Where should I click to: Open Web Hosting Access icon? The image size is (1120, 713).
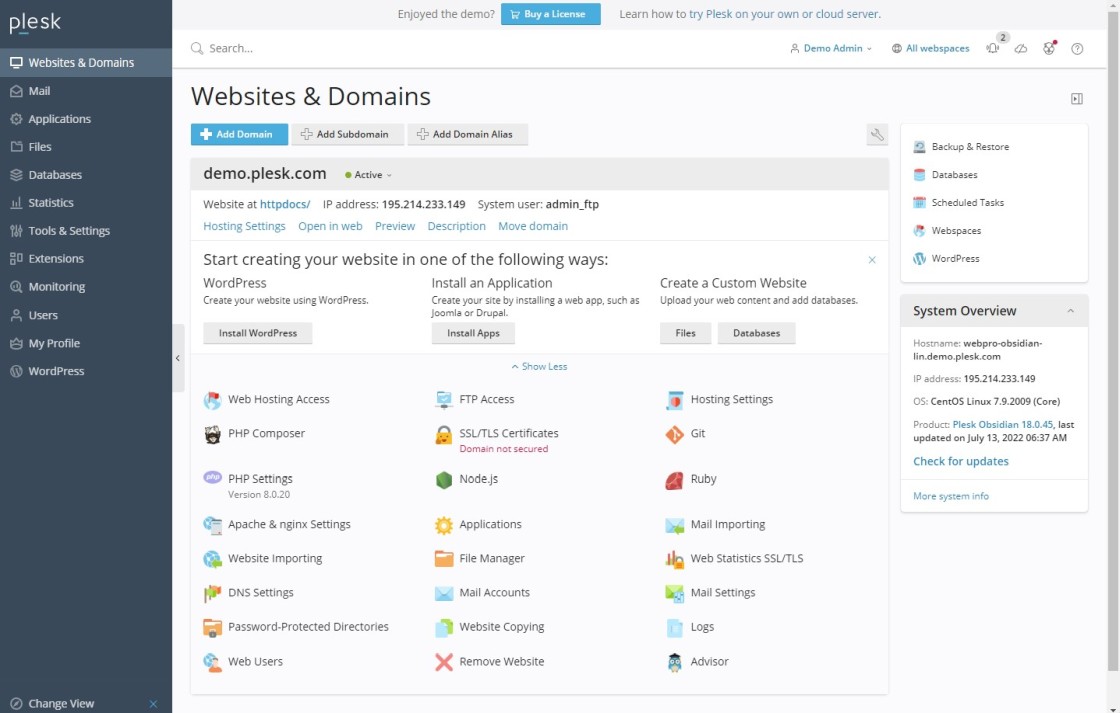coord(212,400)
